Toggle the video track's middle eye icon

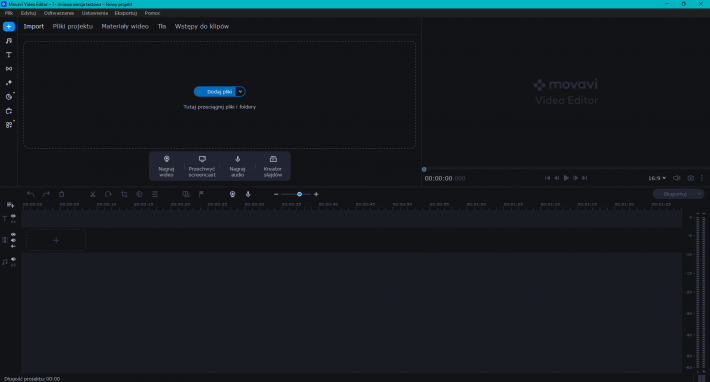coord(13,240)
